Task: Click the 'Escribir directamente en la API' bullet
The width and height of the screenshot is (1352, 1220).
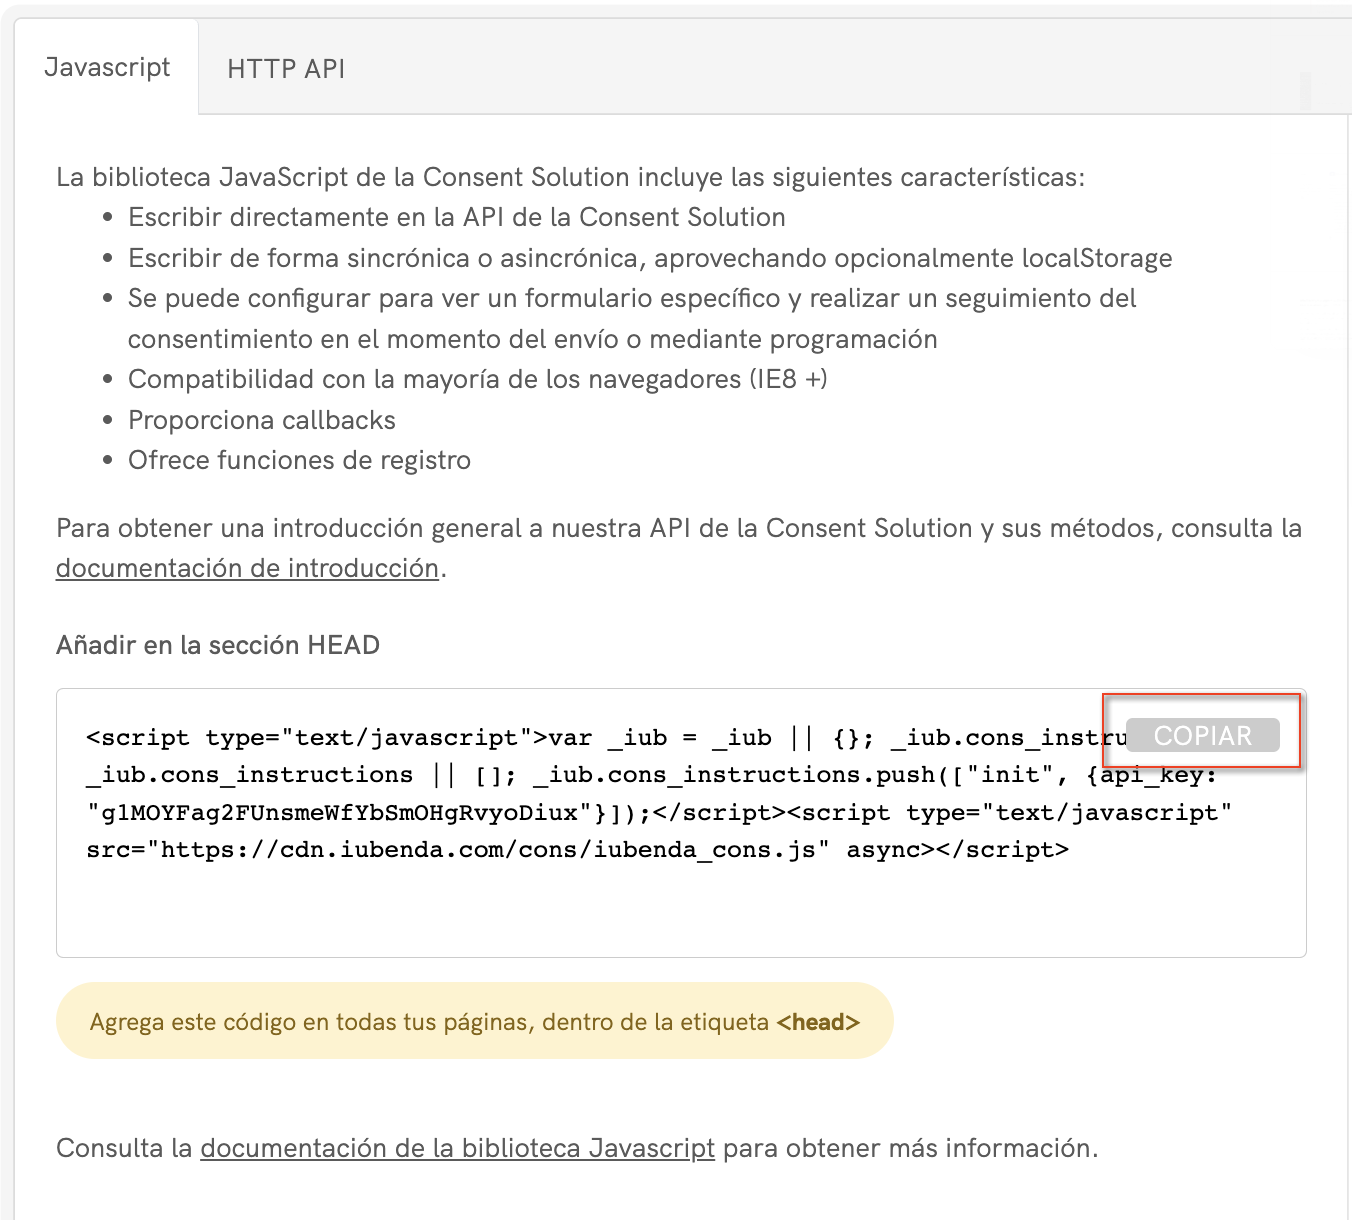Action: [456, 217]
